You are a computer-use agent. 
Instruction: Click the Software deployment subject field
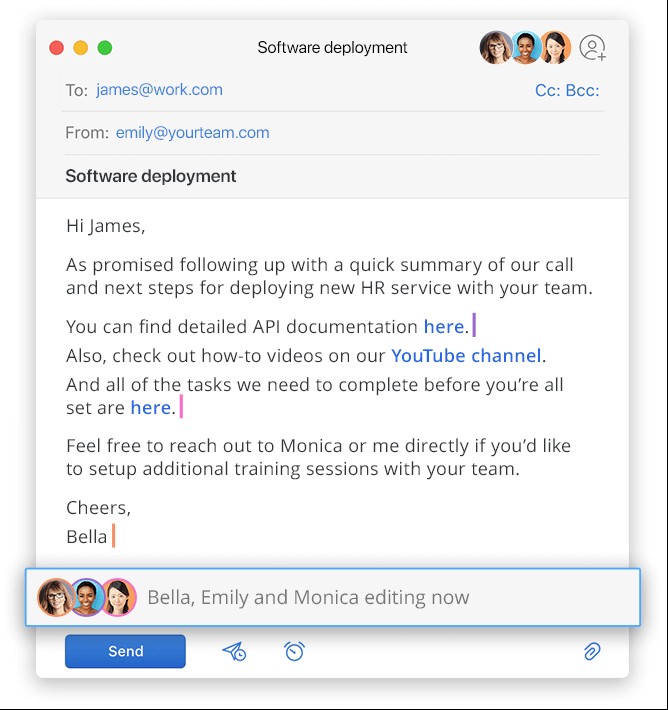click(151, 176)
